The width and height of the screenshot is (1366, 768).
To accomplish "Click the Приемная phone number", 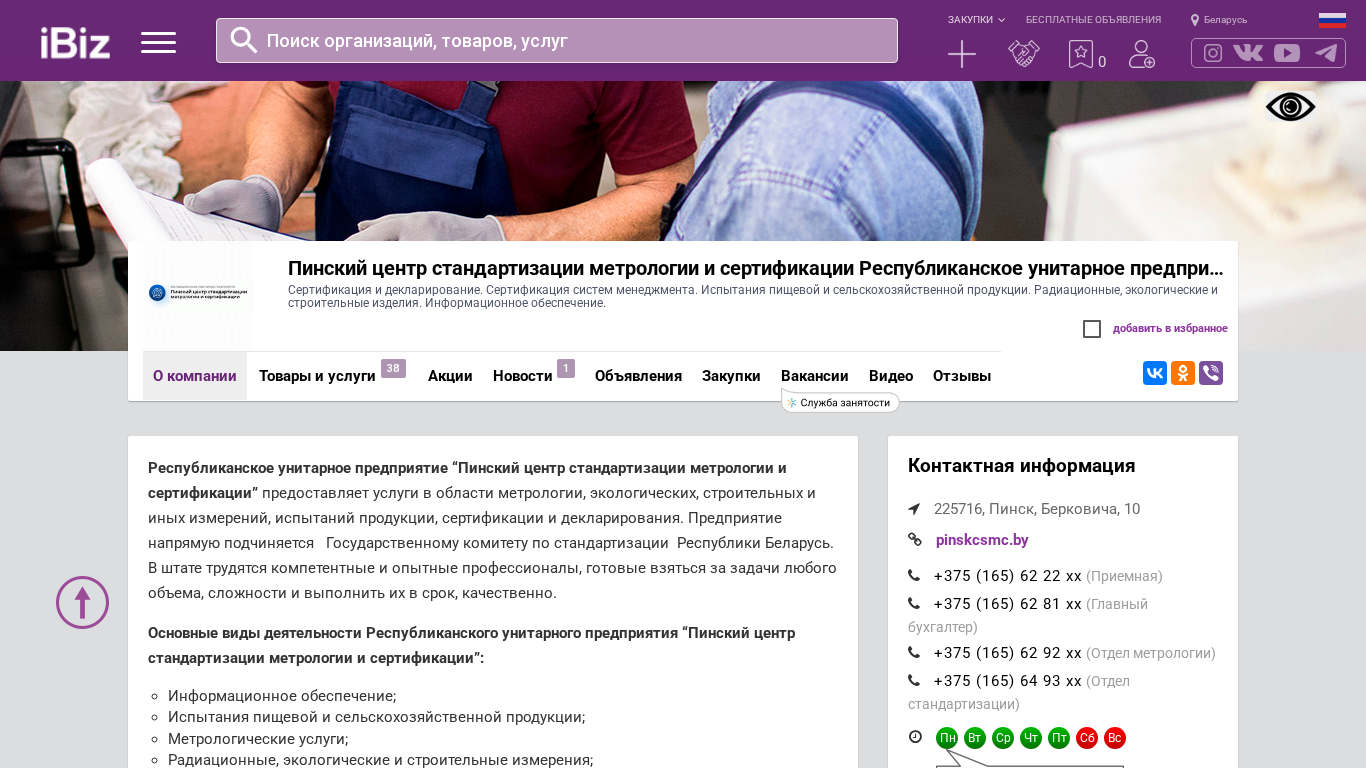I will [x=1008, y=576].
